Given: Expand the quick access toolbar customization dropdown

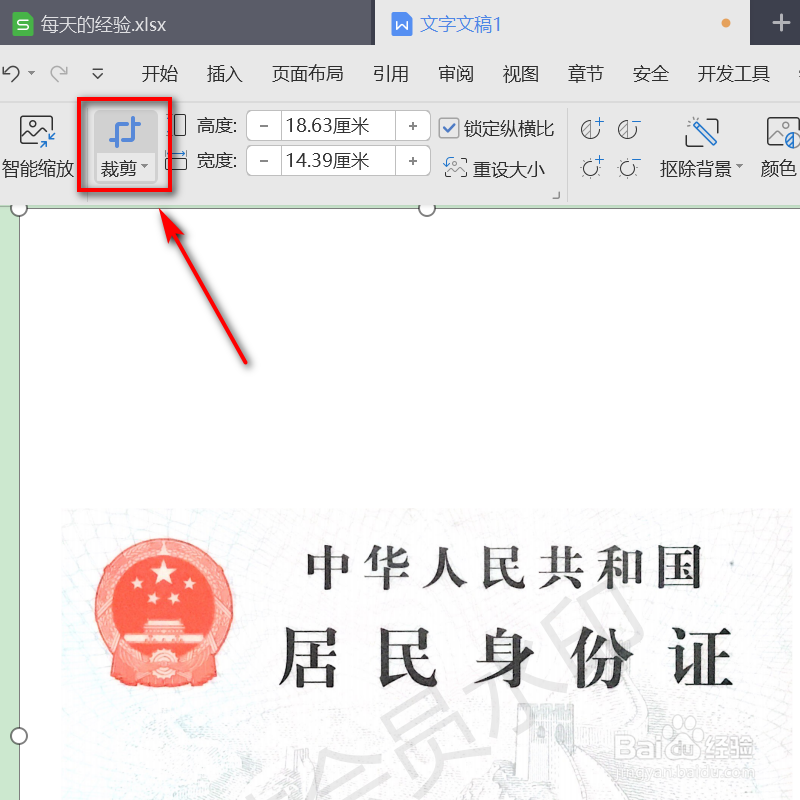Looking at the screenshot, I should pyautogui.click(x=97, y=74).
